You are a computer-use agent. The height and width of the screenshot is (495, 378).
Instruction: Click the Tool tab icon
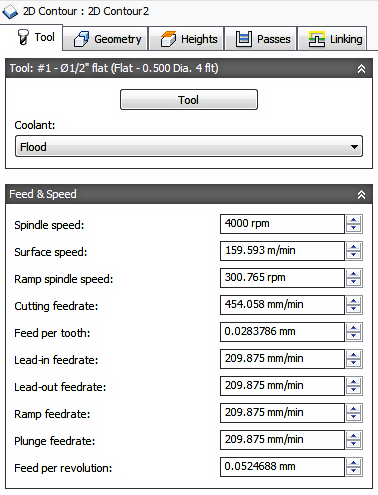click(x=23, y=37)
